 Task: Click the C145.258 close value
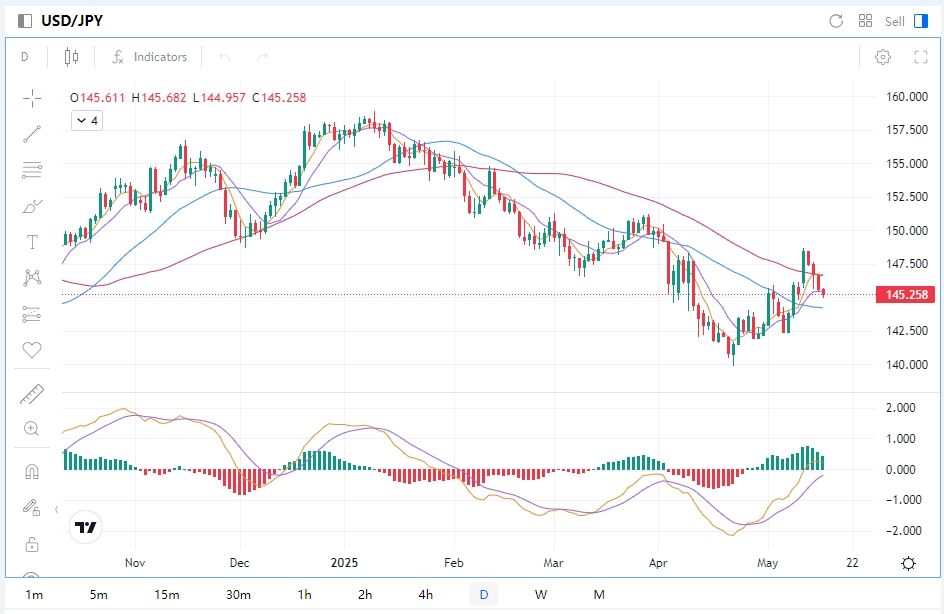279,98
